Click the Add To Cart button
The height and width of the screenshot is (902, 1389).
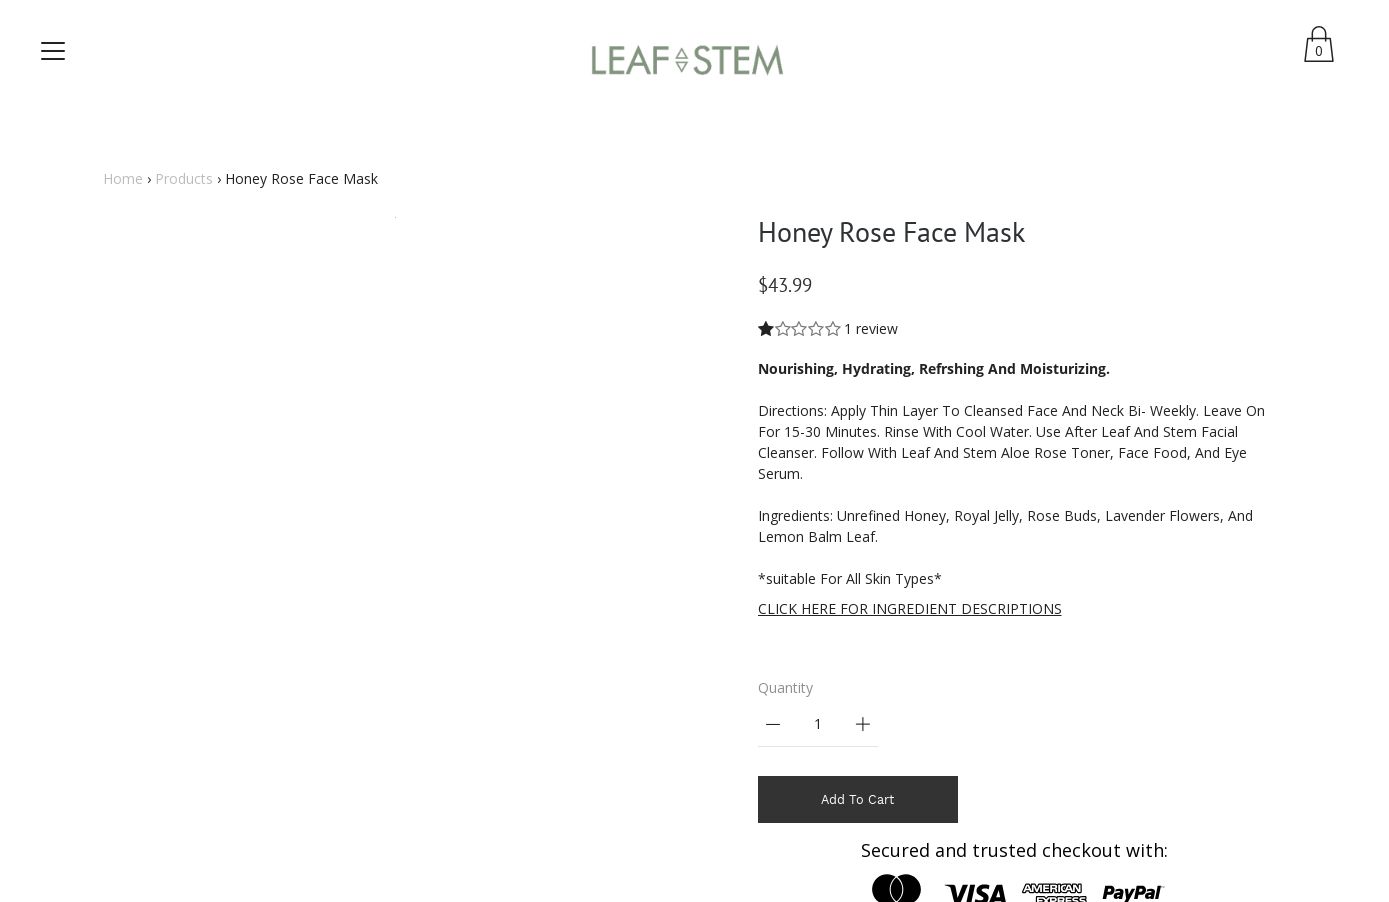pos(858,799)
